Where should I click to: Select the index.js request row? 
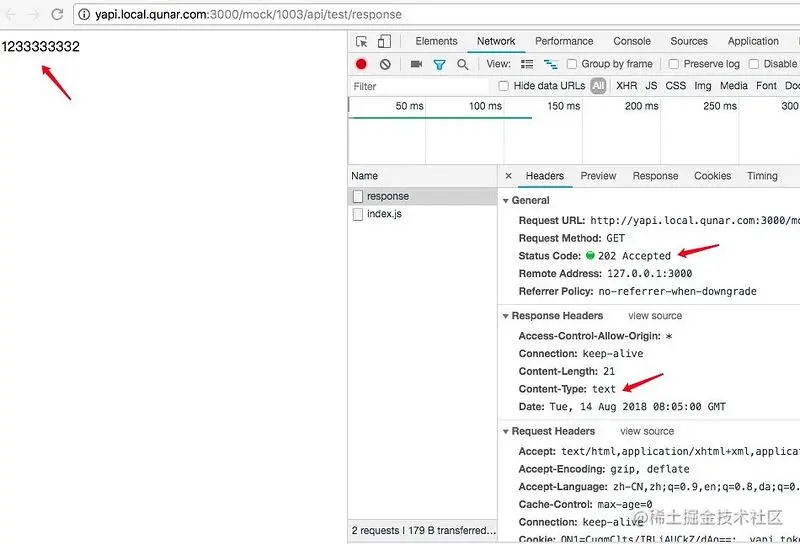422,214
